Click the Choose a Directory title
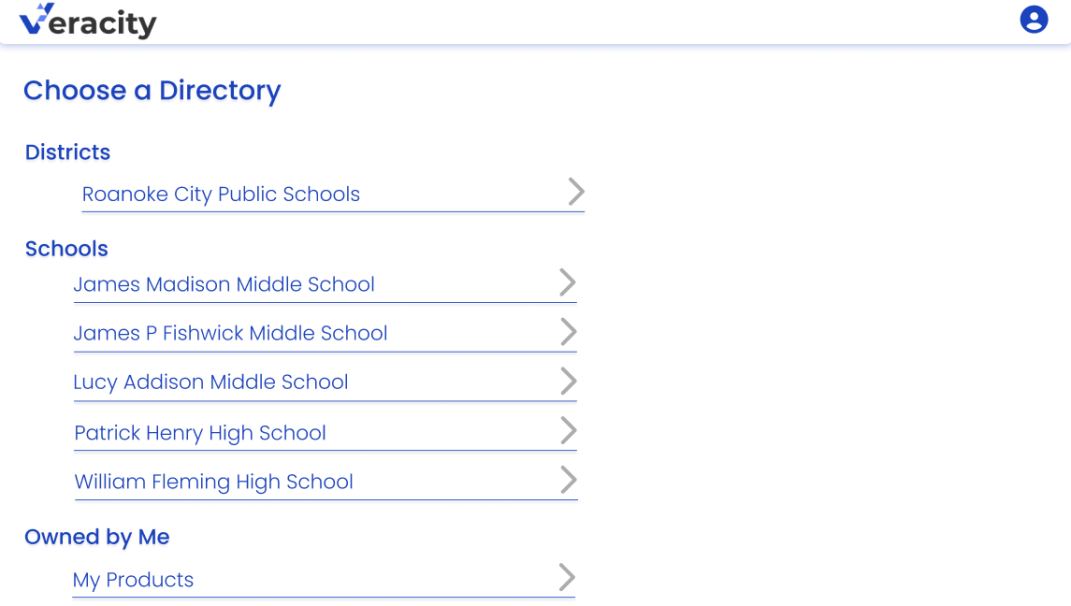This screenshot has width=1071, height=606. [x=152, y=90]
